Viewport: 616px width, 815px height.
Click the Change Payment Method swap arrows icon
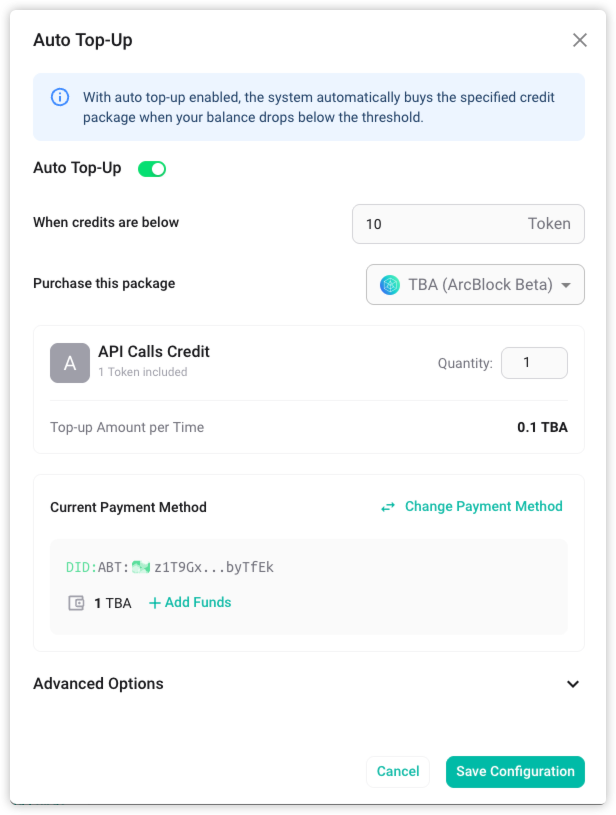388,506
